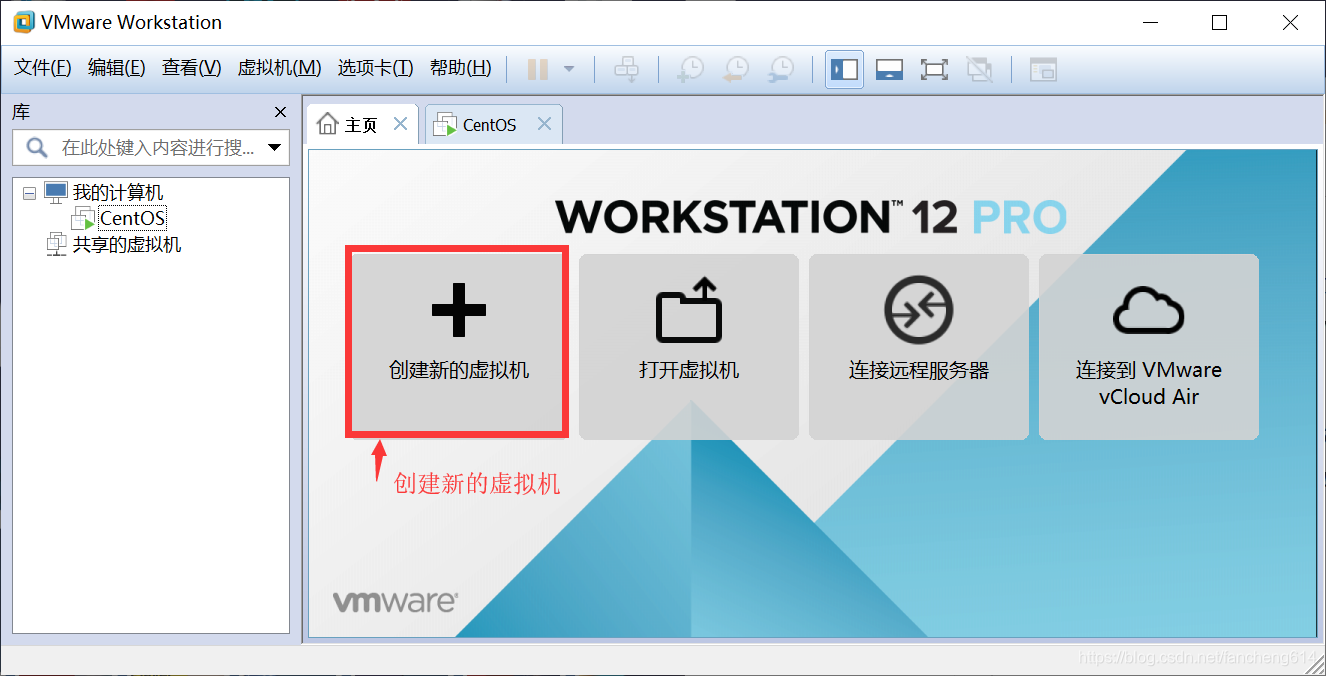Select 共享的虚拟机 in the library tree
1326x676 pixels.
tap(127, 244)
